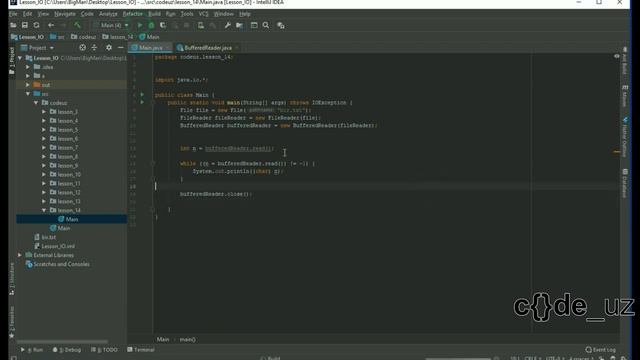Click the last toolbar icon after search
Image resolution: width=640 pixels, height=360 pixels.
281,25
